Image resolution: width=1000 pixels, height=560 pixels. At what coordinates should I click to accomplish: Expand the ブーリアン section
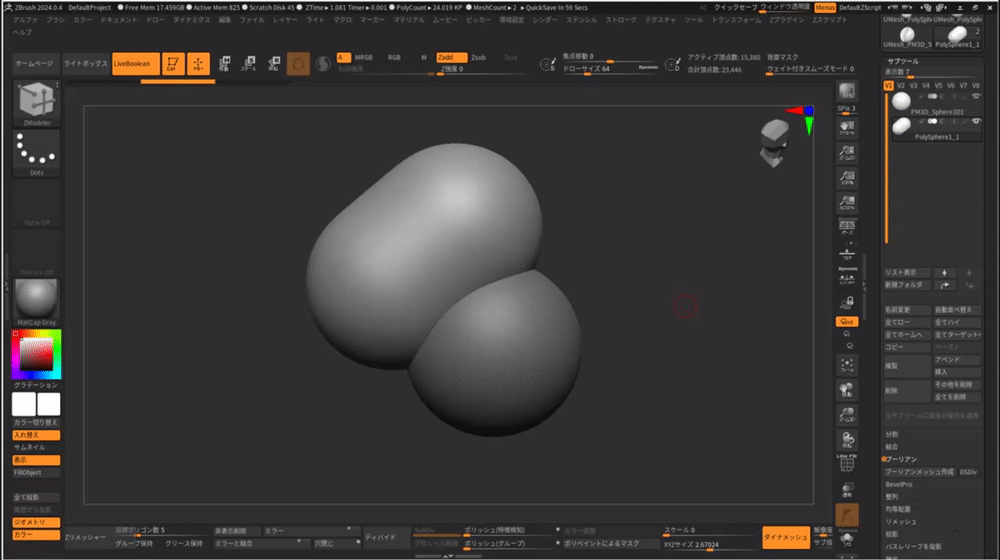point(899,459)
